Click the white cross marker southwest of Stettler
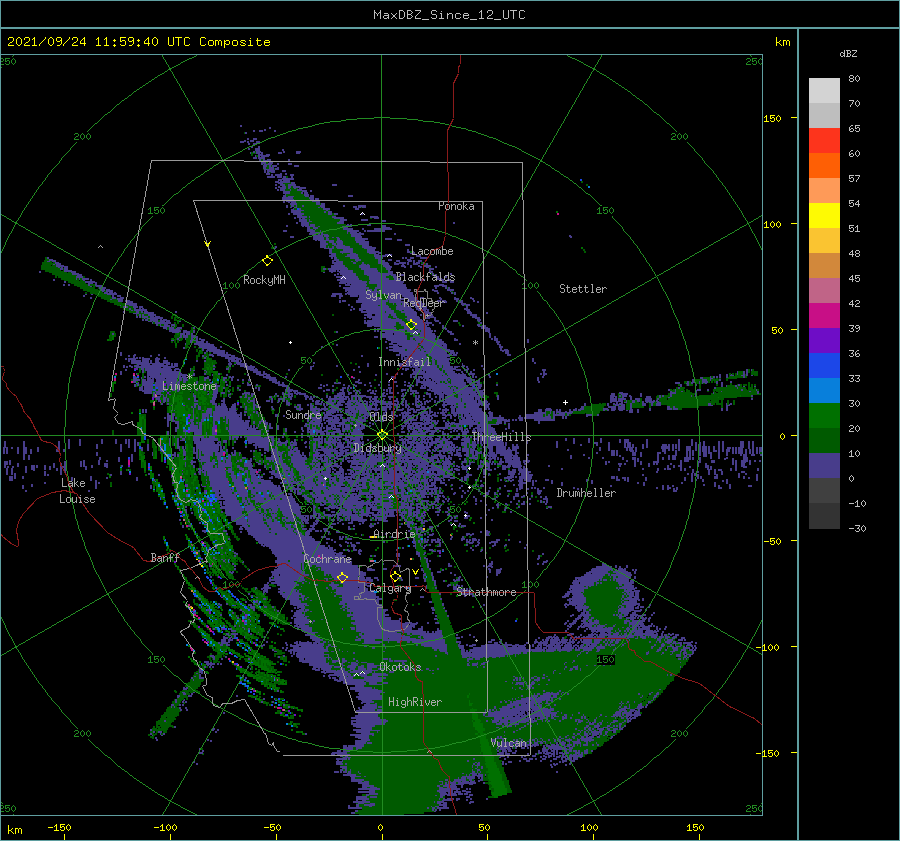Viewport: 900px width, 841px height. (x=565, y=402)
